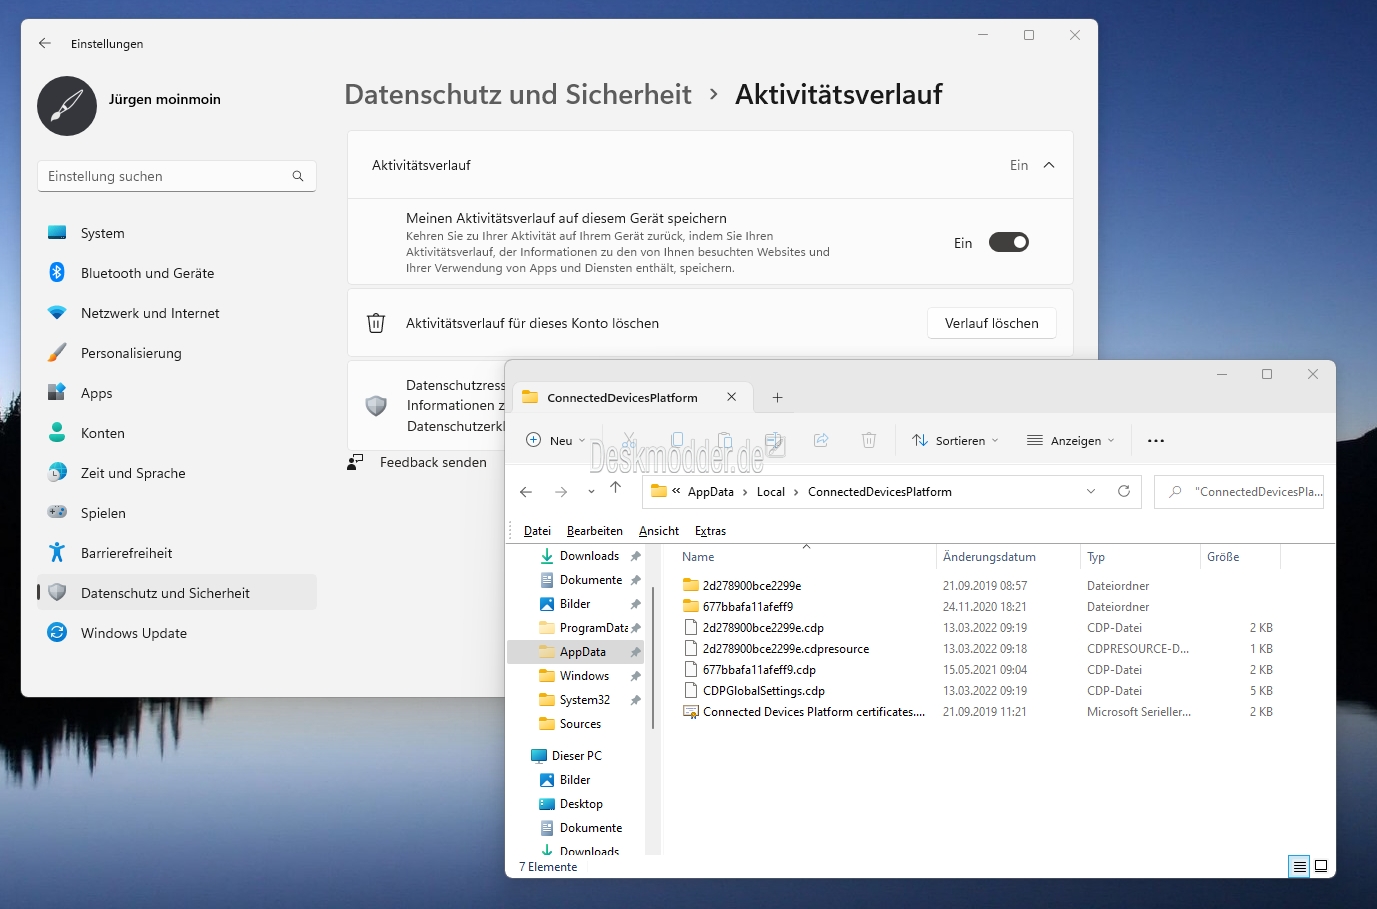Sort by Änderungsdatum column header
Image resolution: width=1377 pixels, height=909 pixels.
pos(1008,557)
